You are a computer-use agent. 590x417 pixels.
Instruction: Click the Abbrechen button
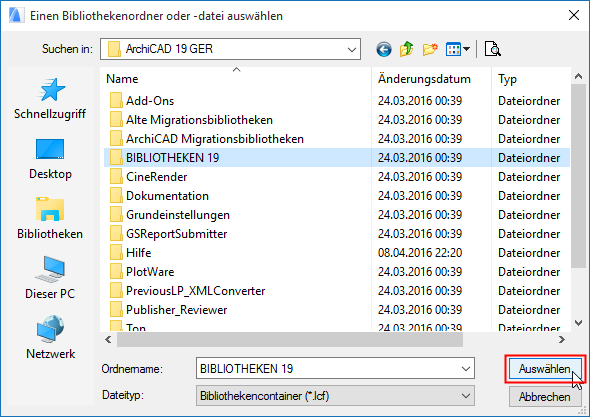pos(545,397)
